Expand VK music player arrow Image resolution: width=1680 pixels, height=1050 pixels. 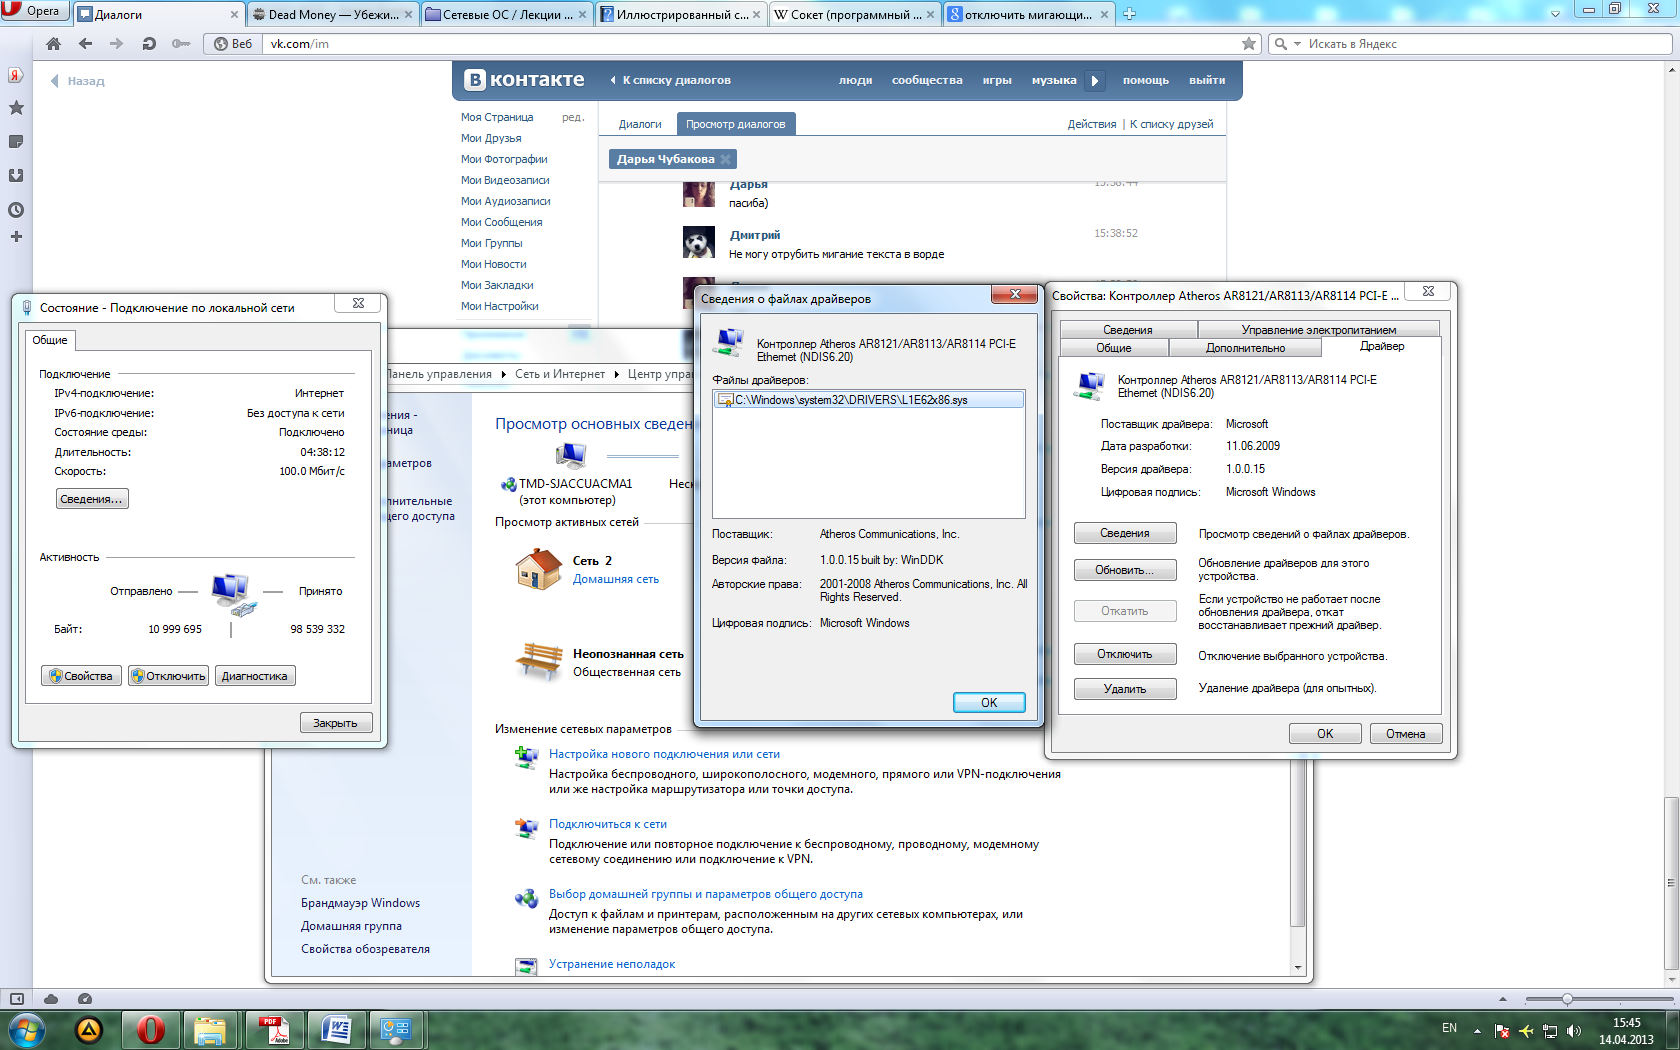1095,80
